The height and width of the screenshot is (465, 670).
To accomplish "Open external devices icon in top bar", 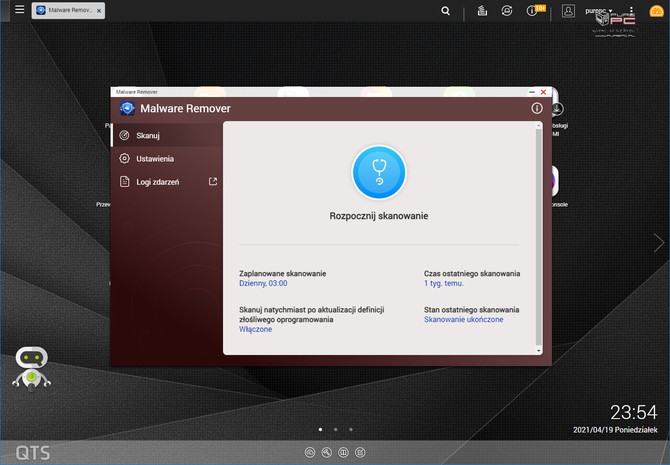I will [x=506, y=11].
